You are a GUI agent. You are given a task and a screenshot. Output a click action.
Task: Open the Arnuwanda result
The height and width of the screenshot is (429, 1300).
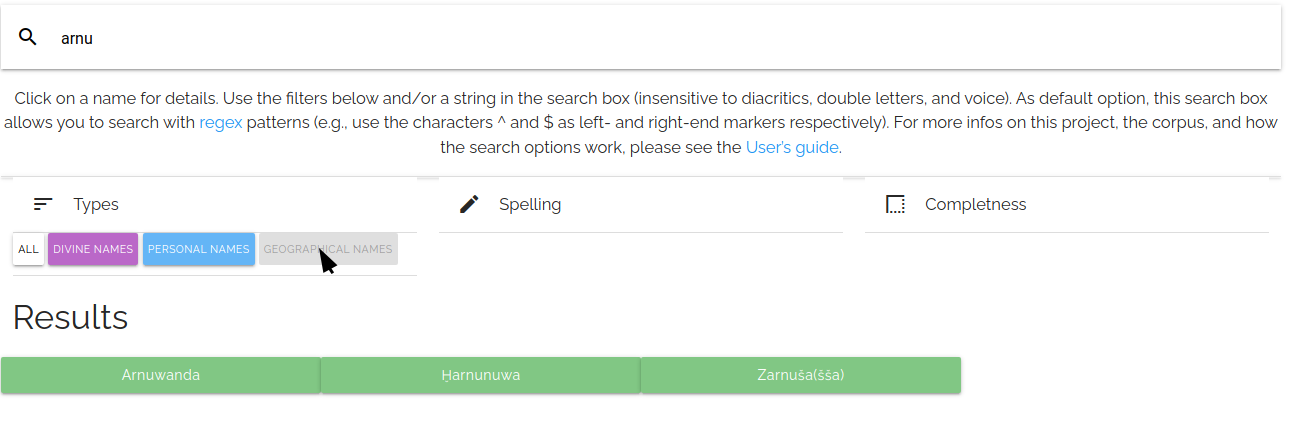coord(161,375)
